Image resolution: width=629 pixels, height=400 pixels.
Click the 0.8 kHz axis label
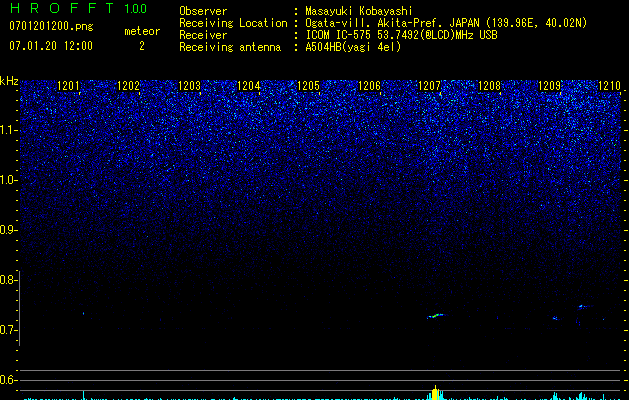point(8,280)
